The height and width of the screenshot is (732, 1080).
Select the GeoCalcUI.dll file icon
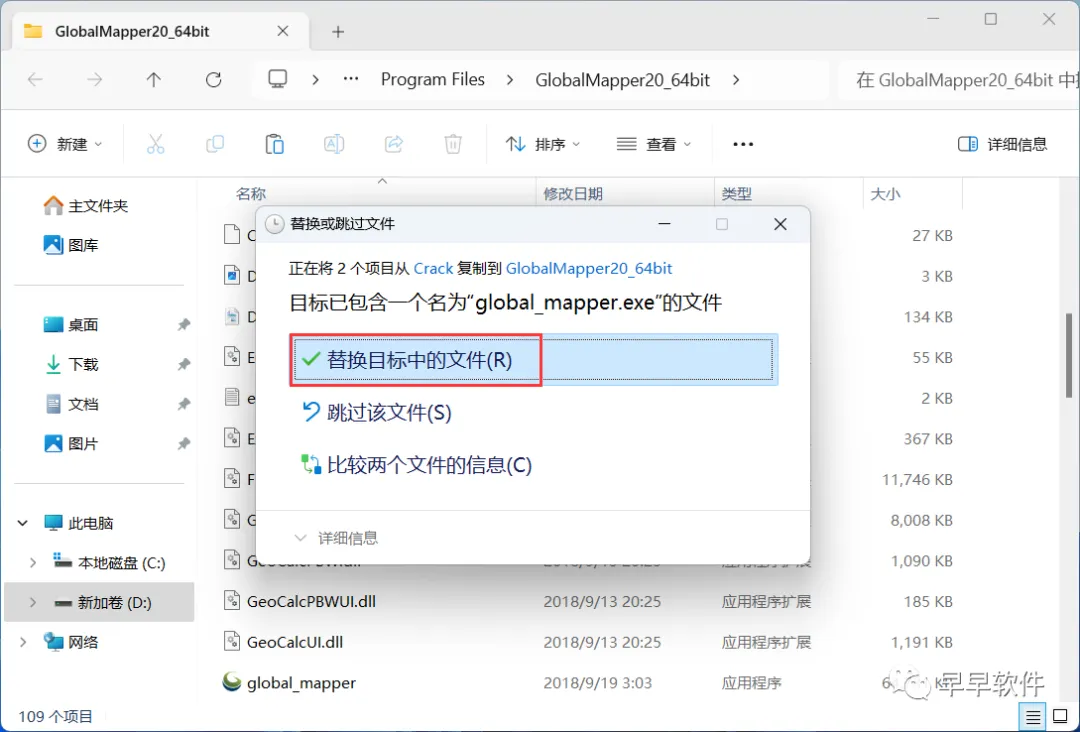pos(232,641)
